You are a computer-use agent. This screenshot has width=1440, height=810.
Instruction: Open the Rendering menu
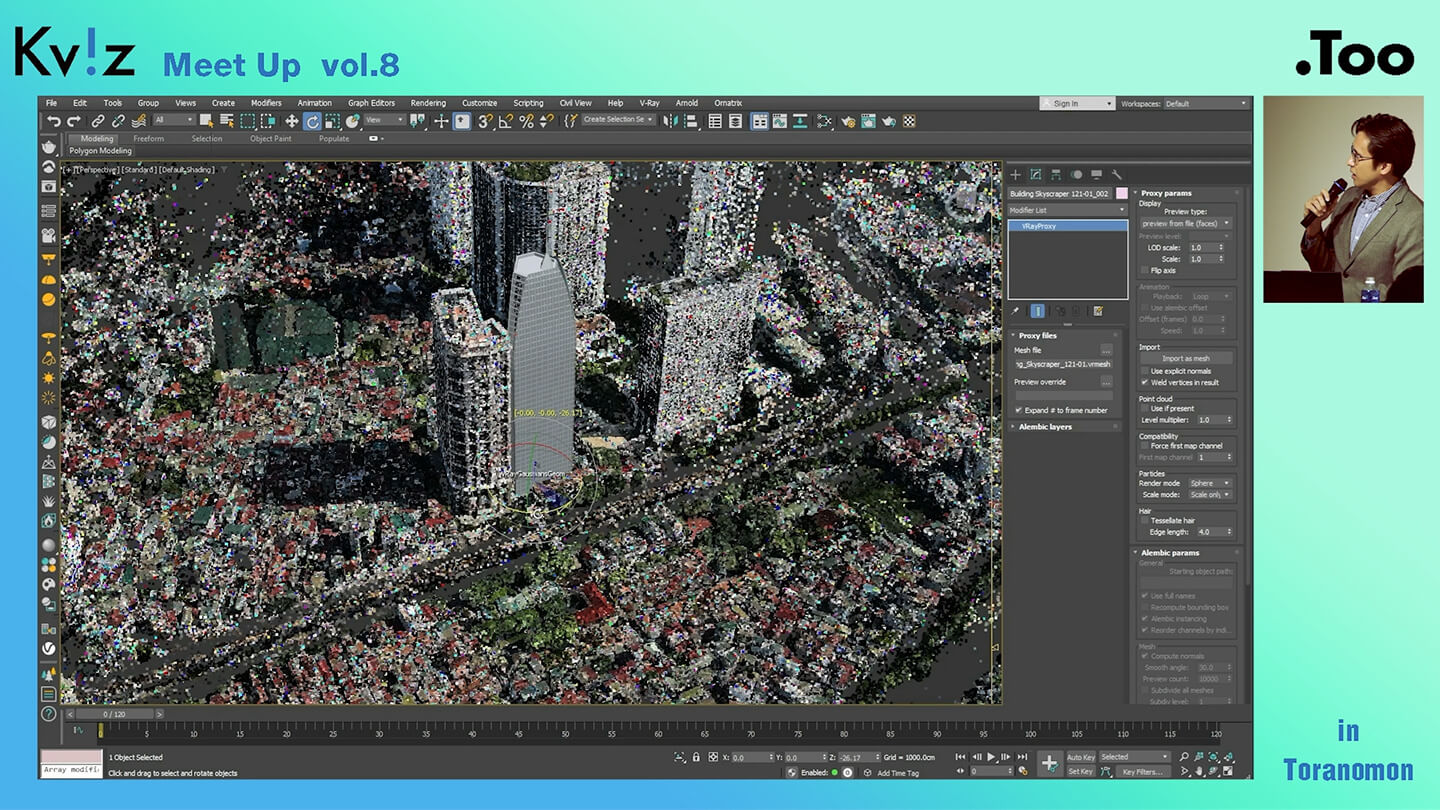pyautogui.click(x=428, y=103)
